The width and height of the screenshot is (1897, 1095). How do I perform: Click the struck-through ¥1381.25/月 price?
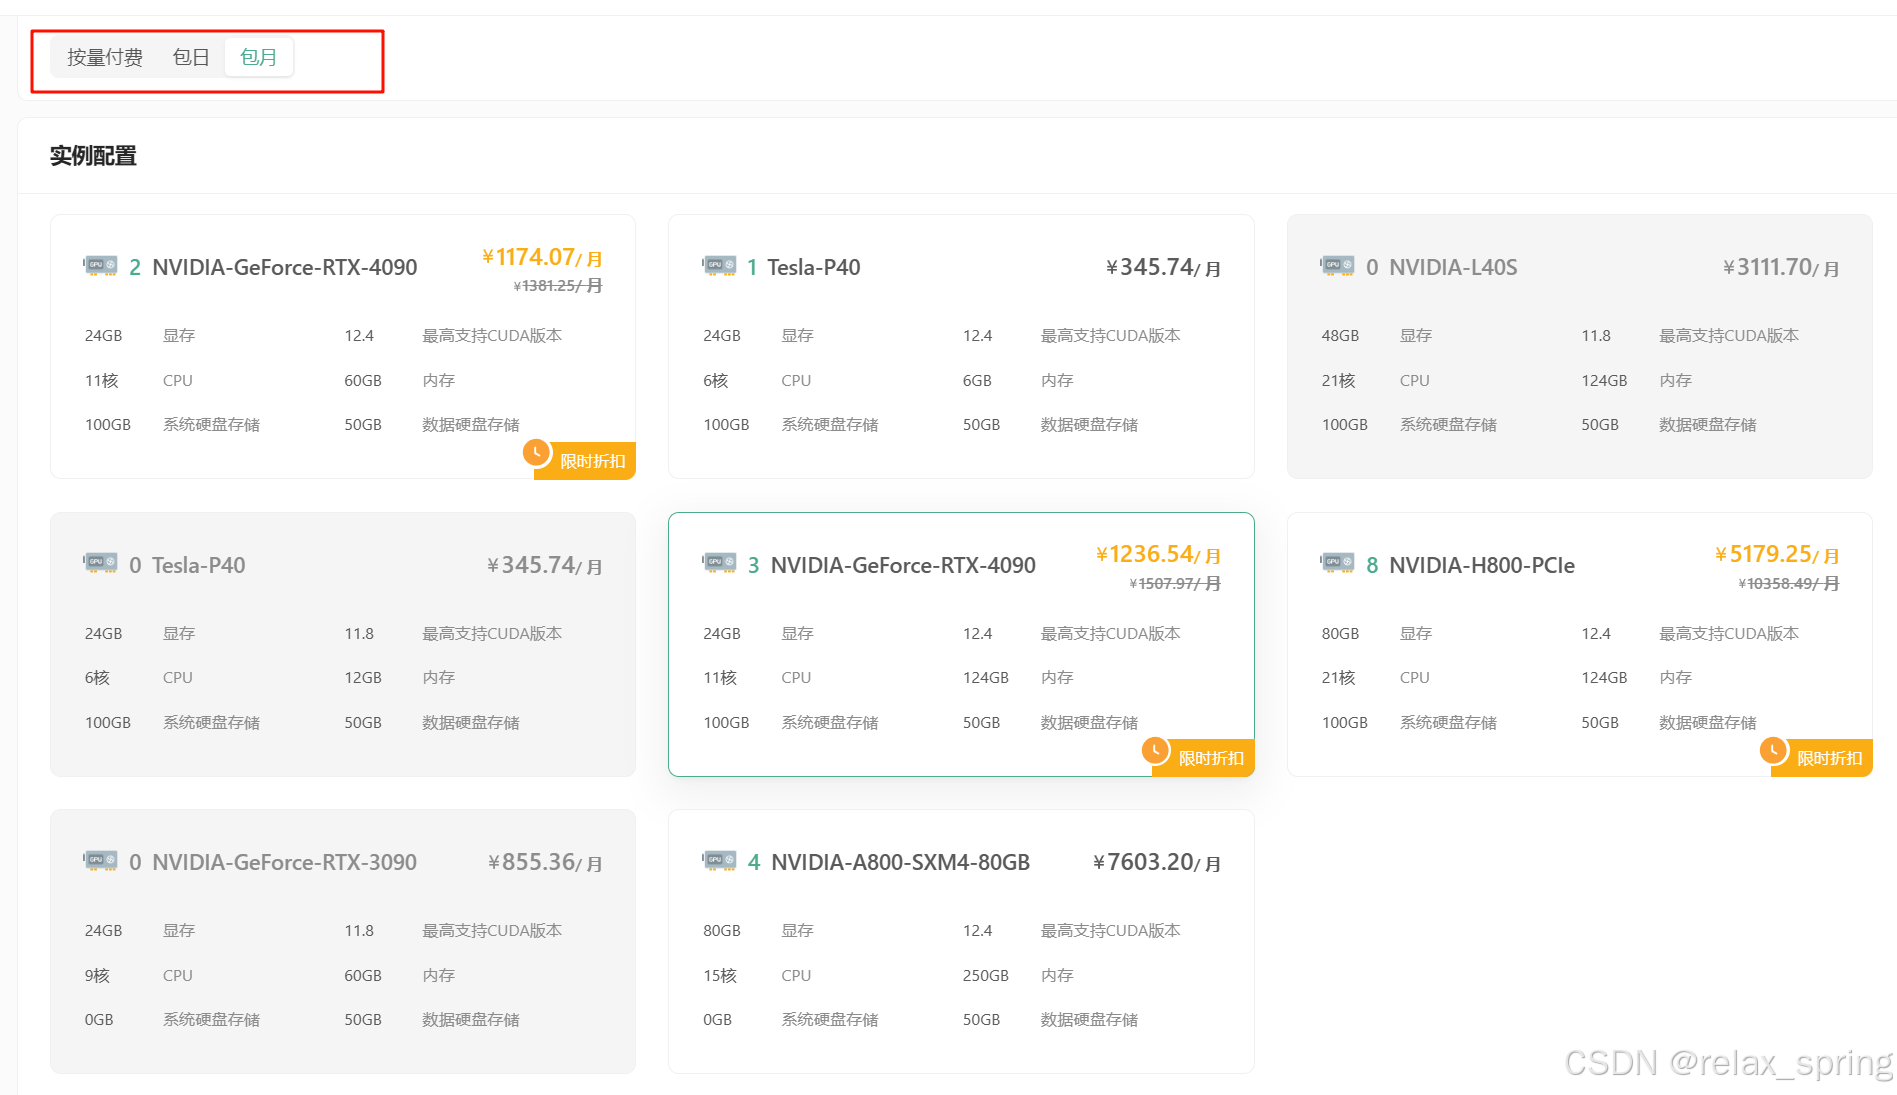pos(558,286)
